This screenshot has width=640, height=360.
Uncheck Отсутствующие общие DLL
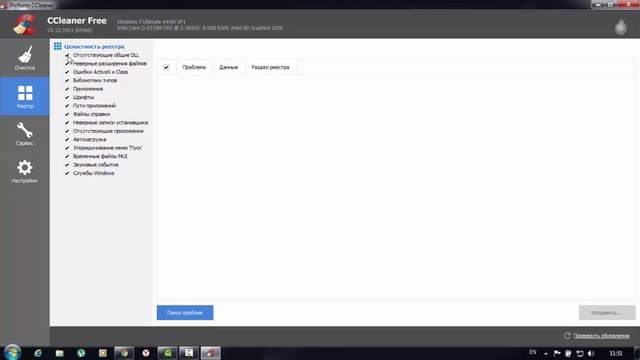coord(67,55)
